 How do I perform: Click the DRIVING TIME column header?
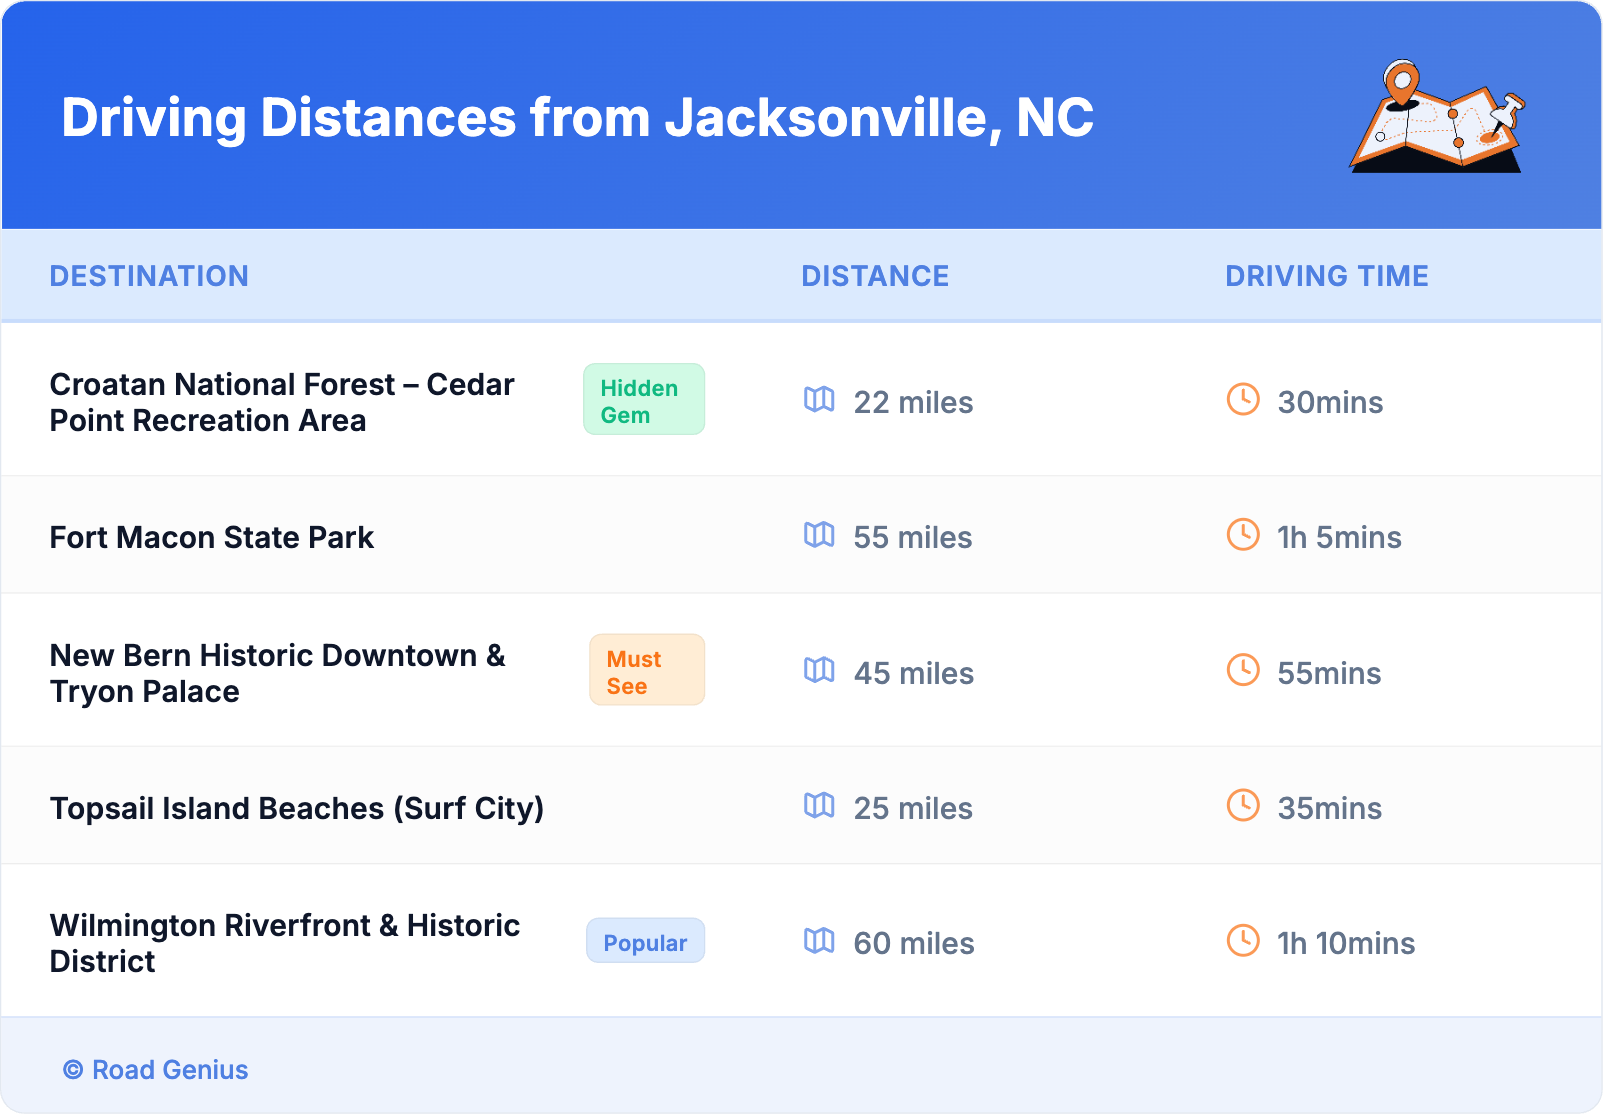[1327, 276]
